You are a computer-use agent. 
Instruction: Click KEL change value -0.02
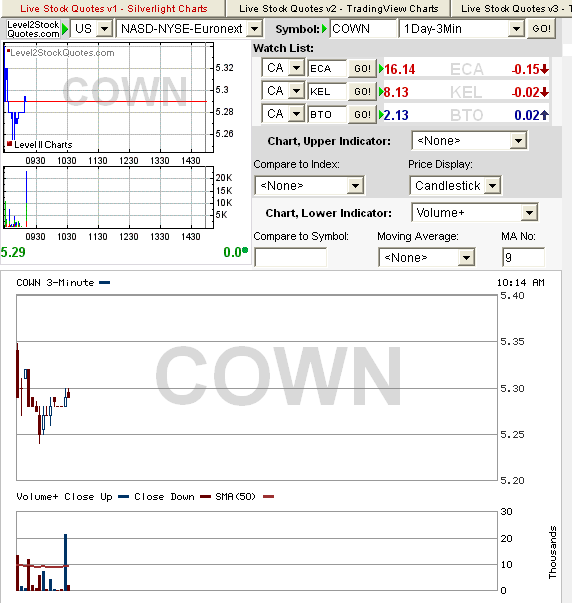click(x=525, y=92)
